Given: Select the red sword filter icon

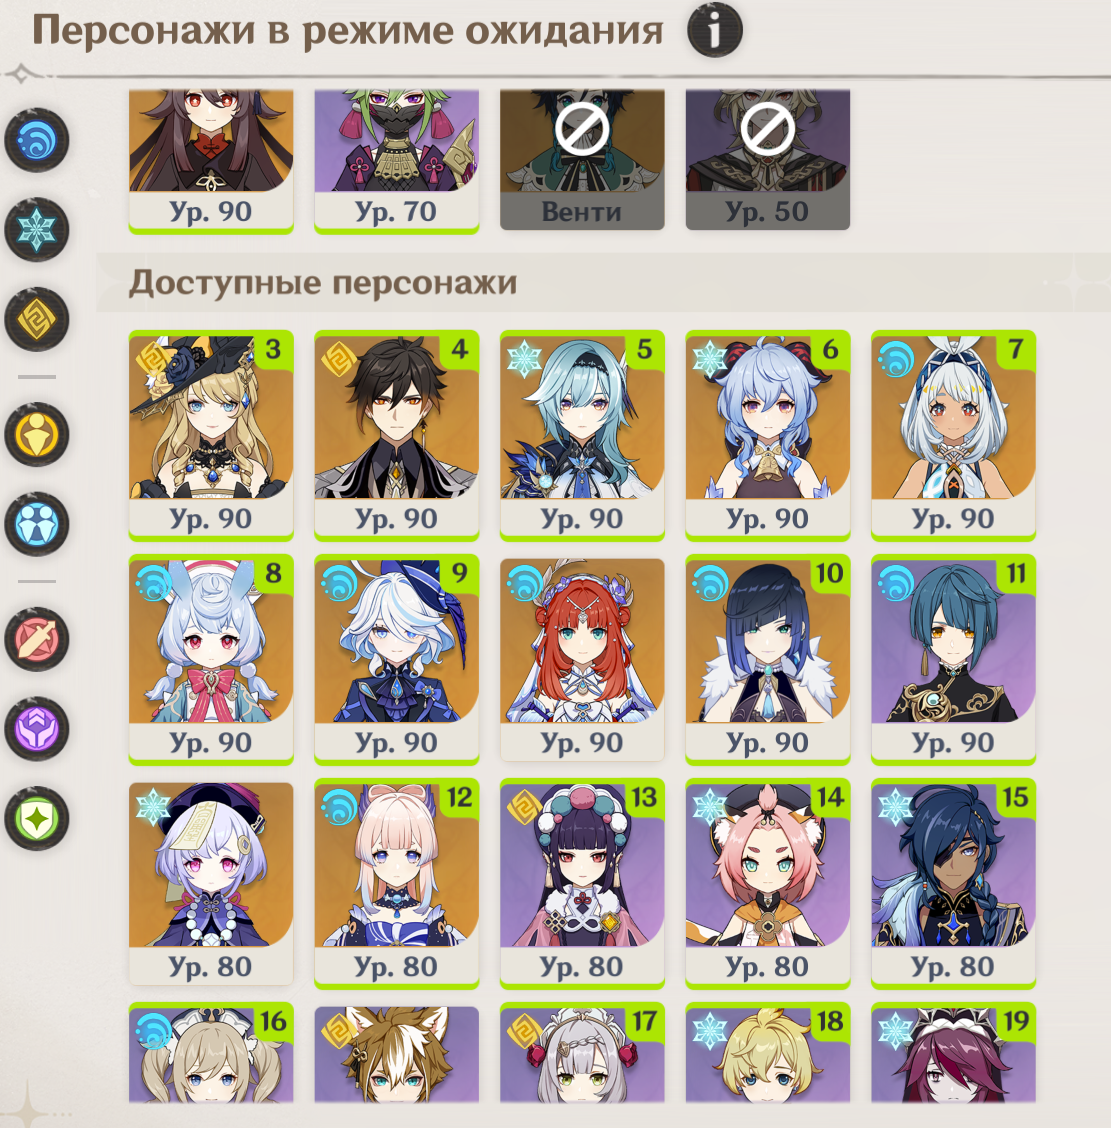Looking at the screenshot, I should tap(37, 639).
